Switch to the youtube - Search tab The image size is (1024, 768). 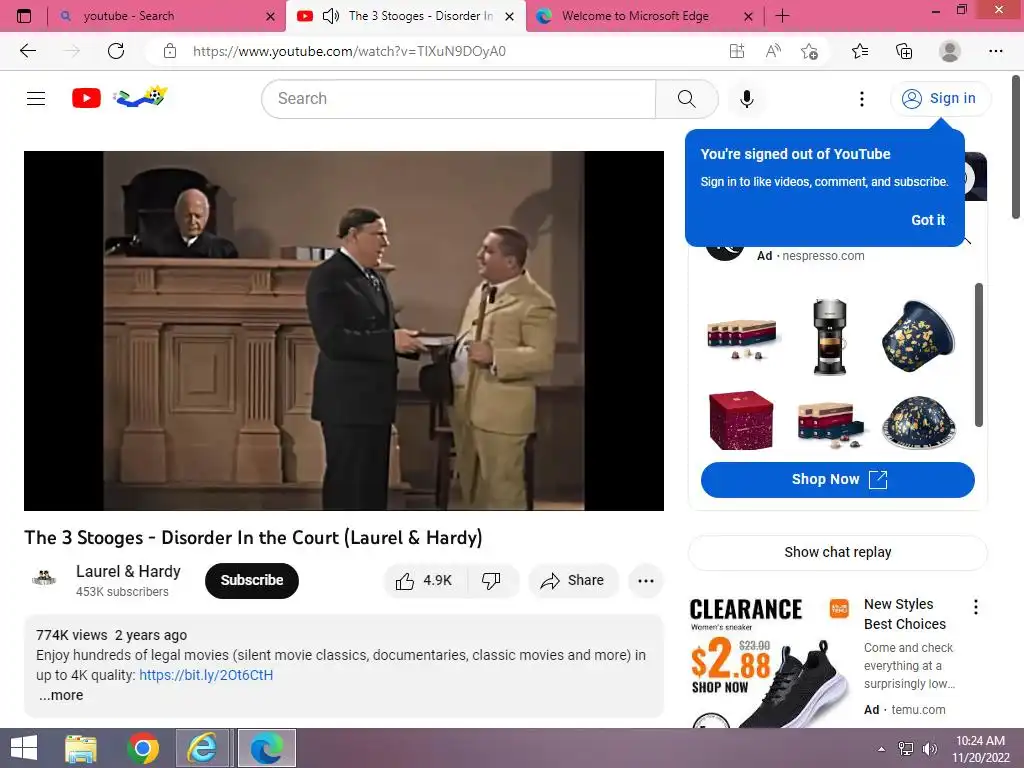(167, 16)
